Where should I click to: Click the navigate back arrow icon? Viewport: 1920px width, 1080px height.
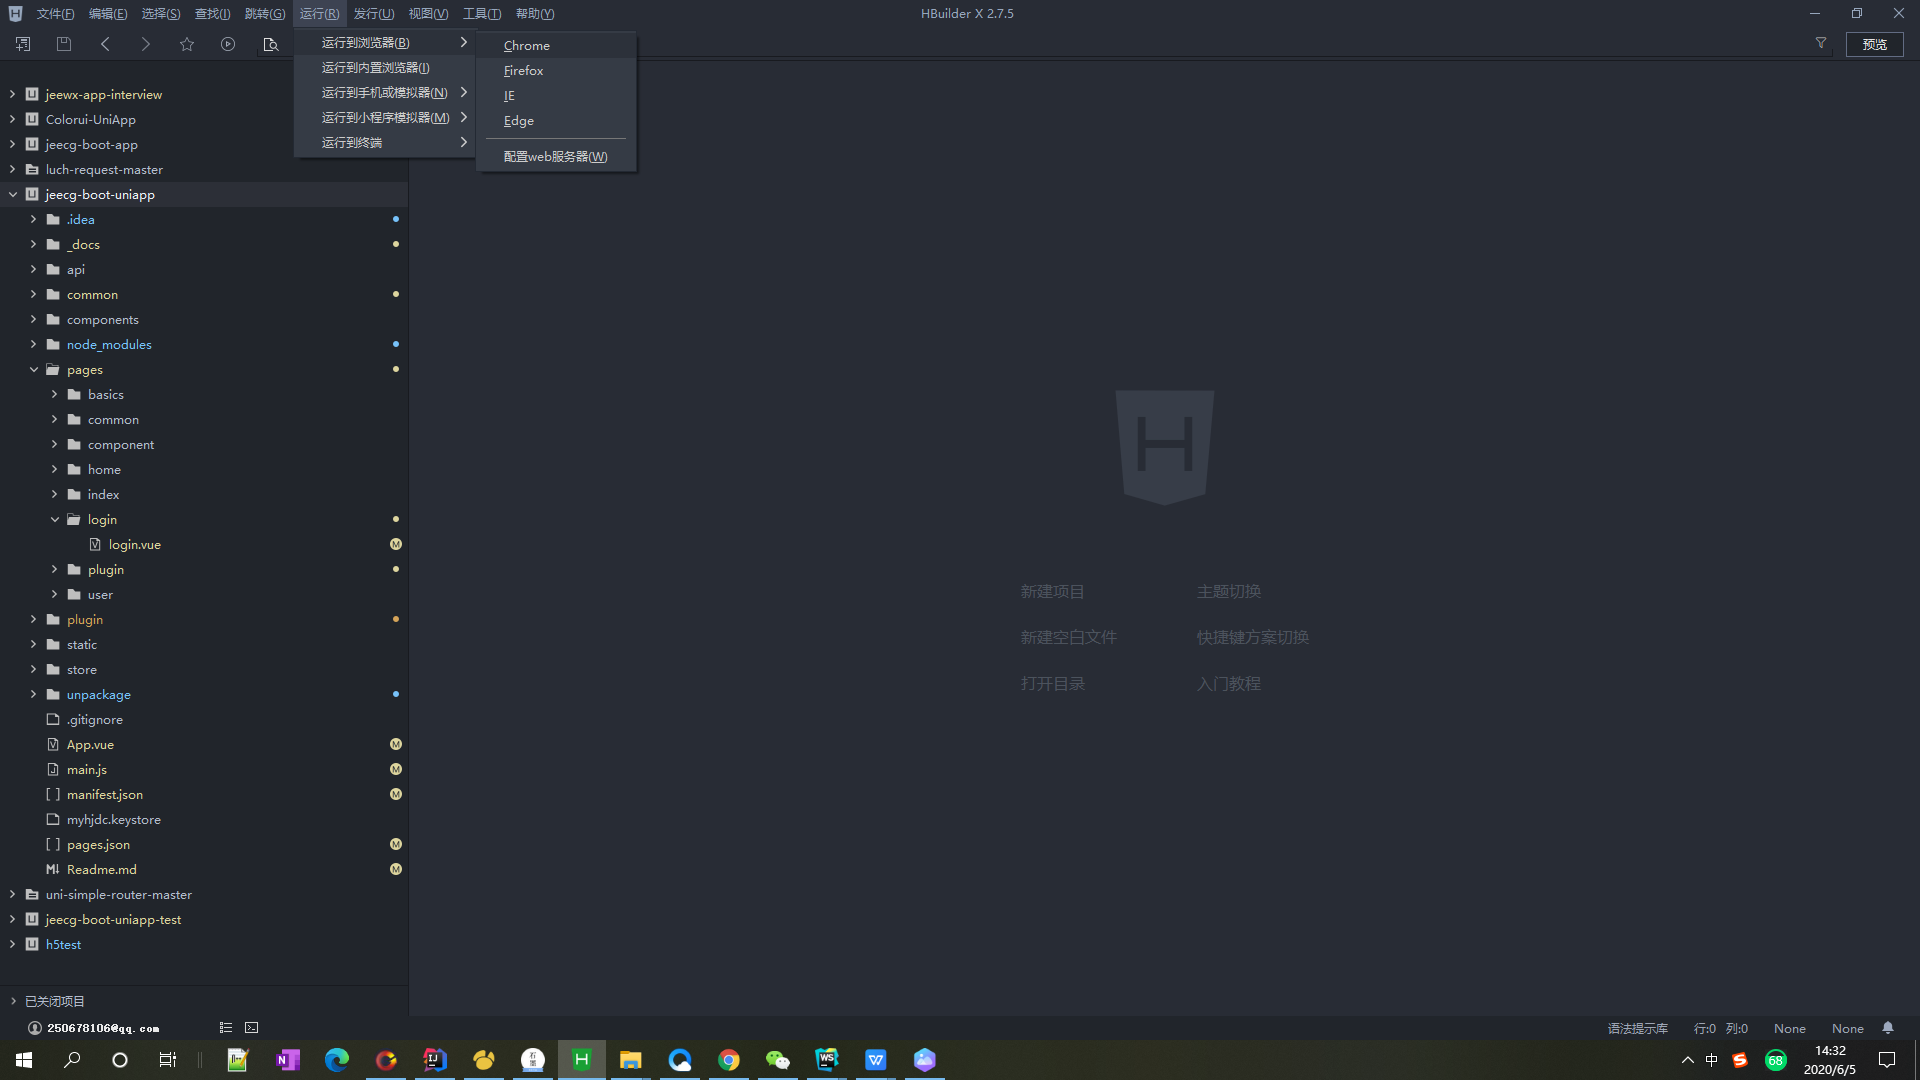click(x=105, y=44)
